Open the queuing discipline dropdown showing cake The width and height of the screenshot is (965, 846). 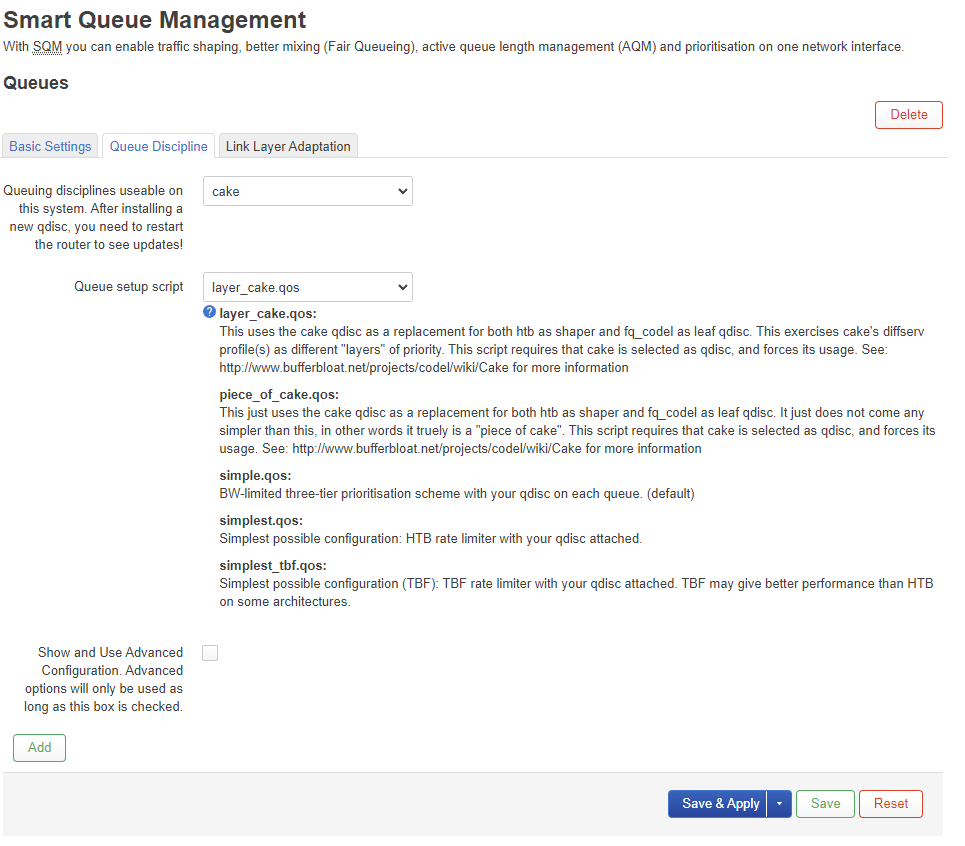[307, 191]
